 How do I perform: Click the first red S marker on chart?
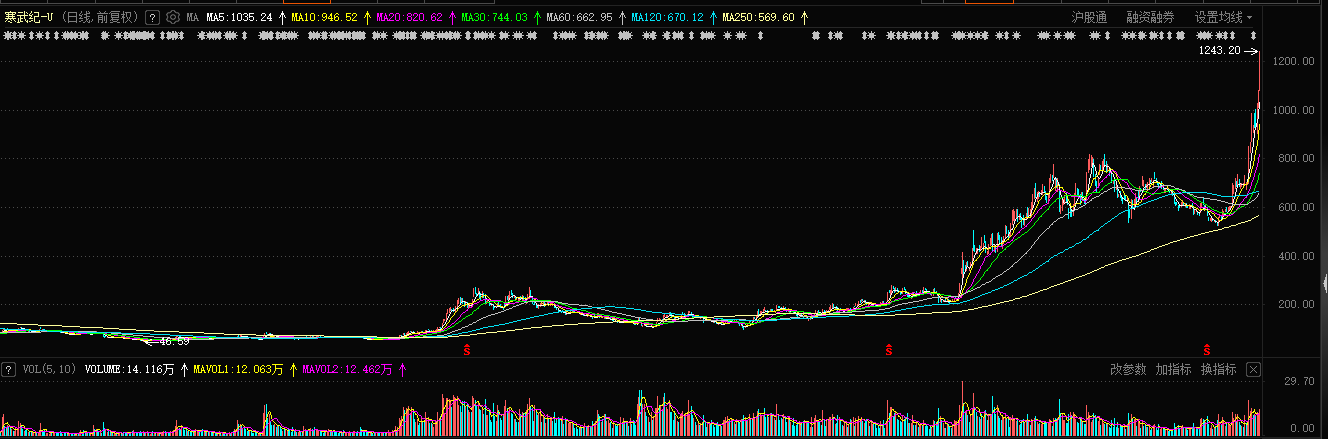point(466,350)
